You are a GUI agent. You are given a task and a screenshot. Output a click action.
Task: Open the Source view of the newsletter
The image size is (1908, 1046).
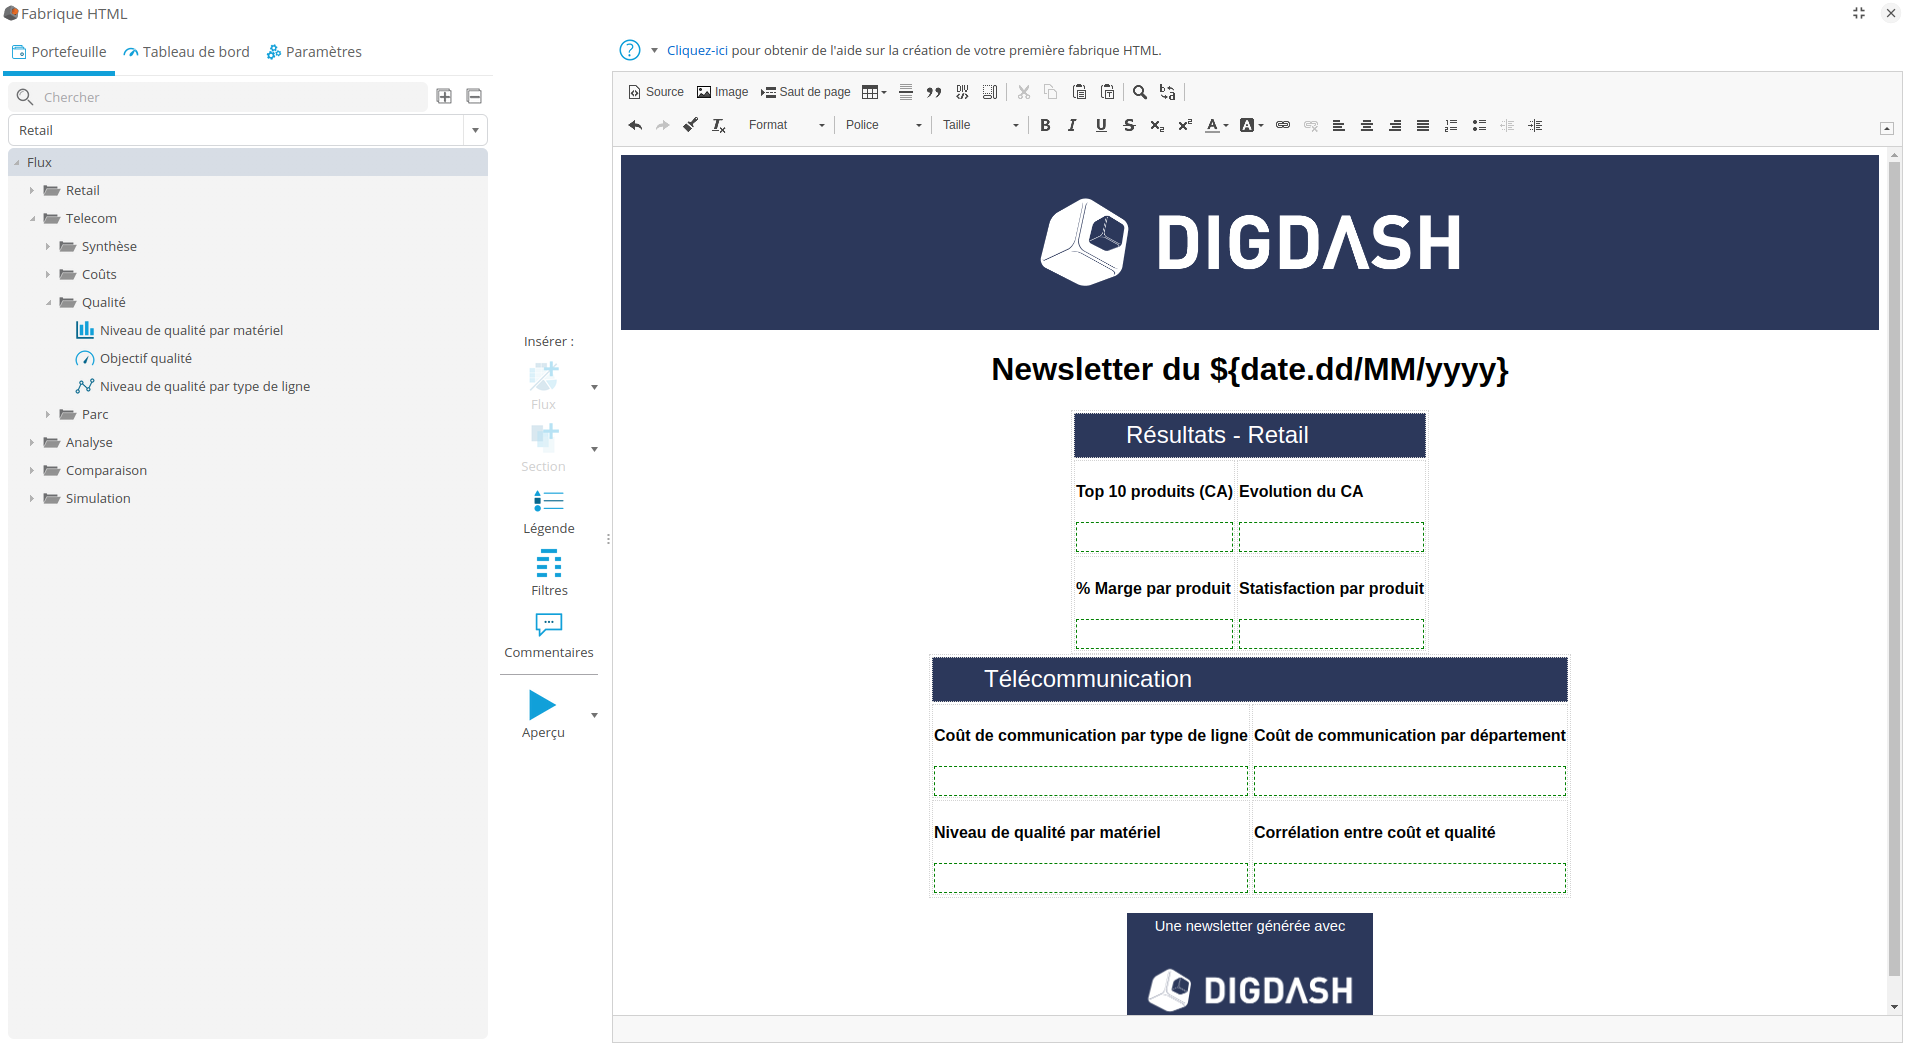pyautogui.click(x=655, y=92)
